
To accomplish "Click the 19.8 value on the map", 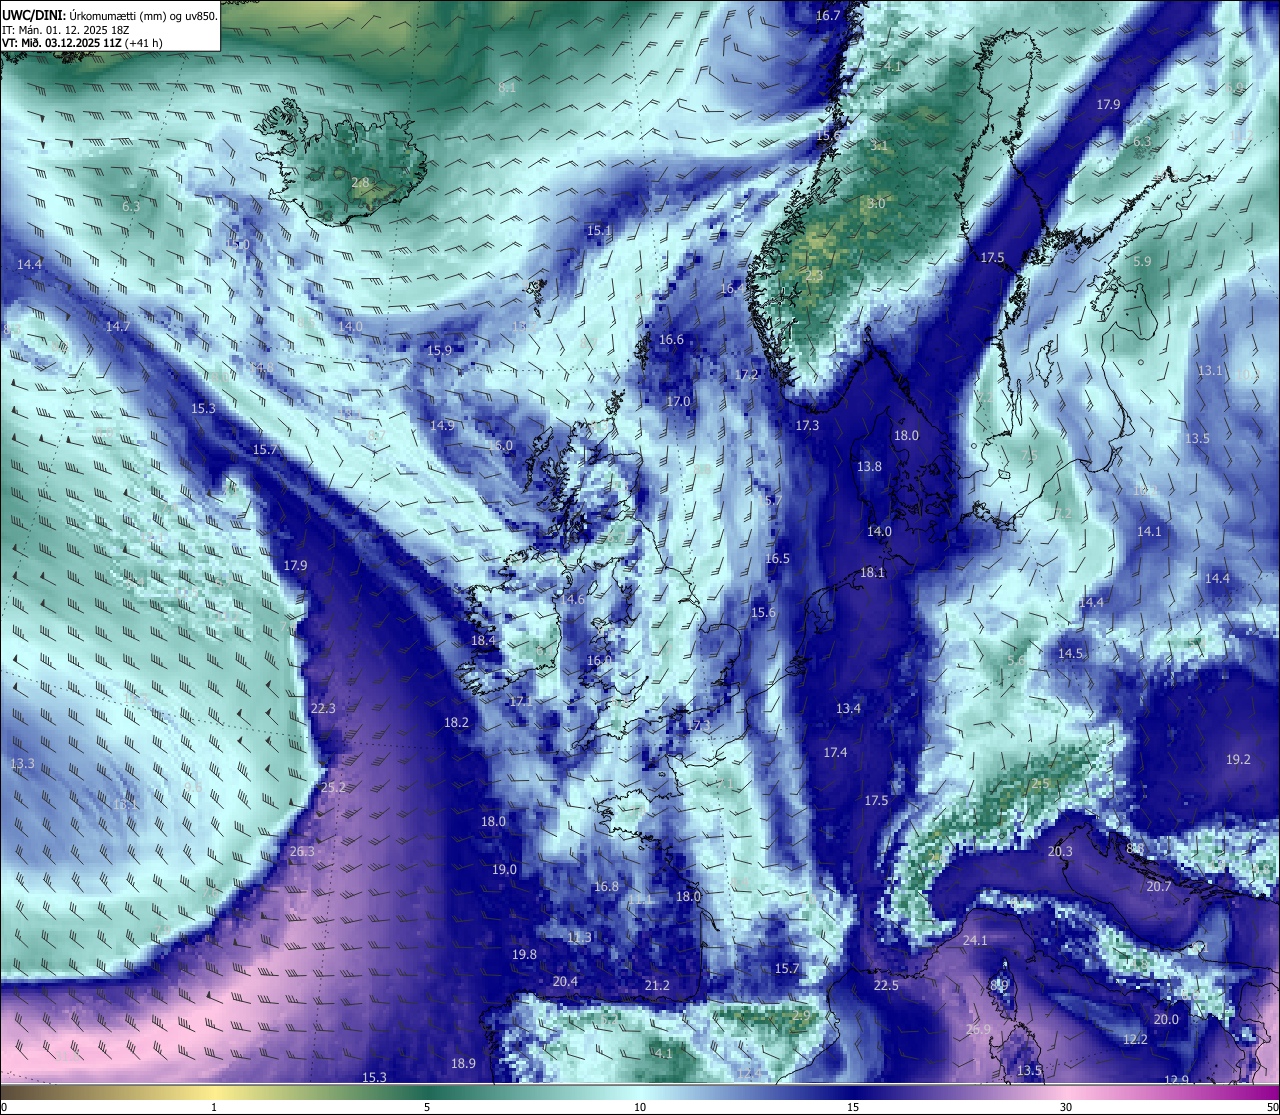I will [524, 955].
